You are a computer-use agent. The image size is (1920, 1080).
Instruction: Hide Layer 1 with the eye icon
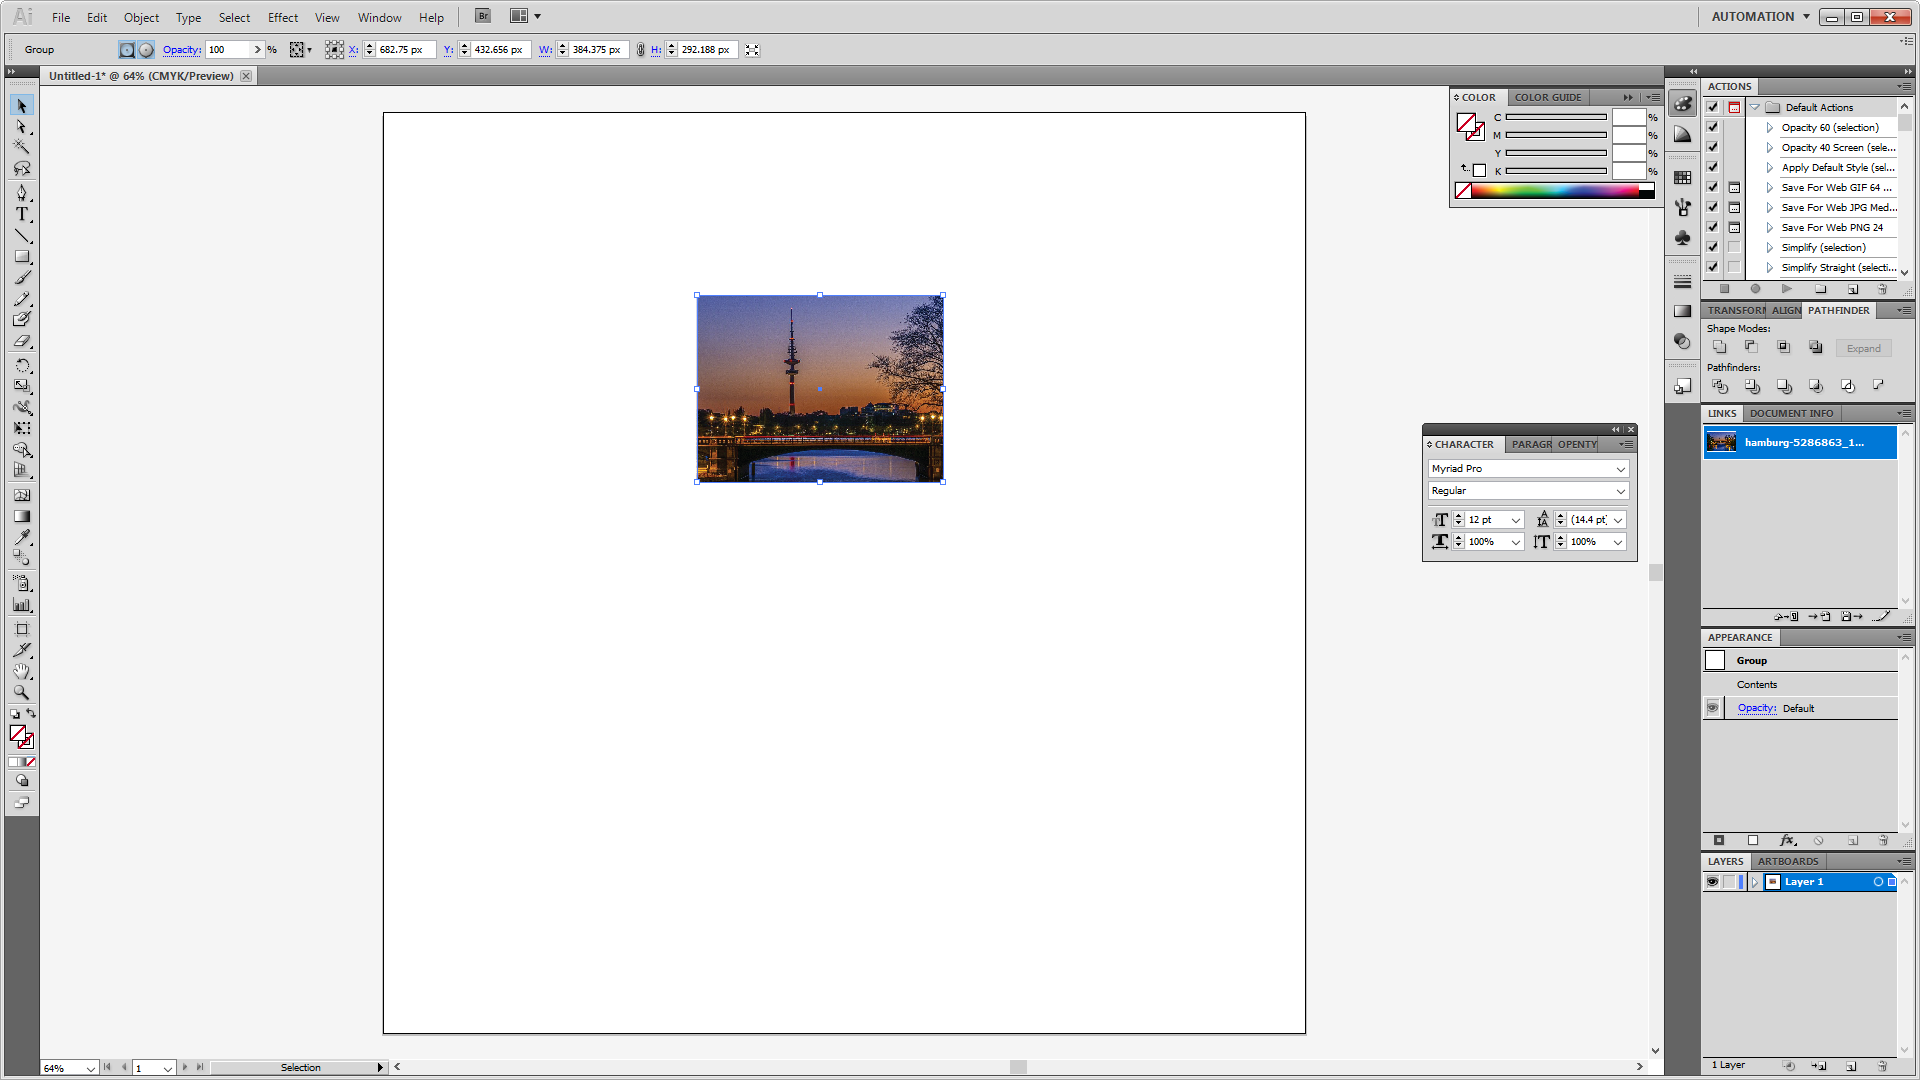point(1713,882)
